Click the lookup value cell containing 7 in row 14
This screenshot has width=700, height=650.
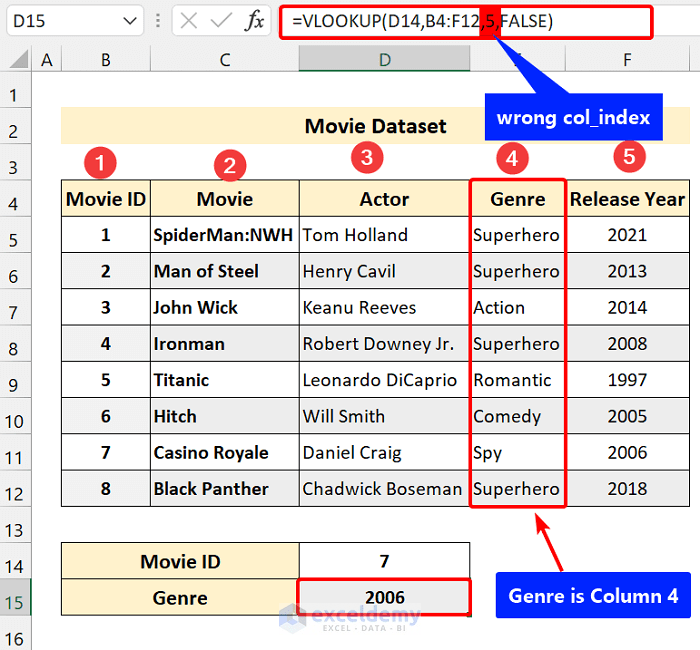tap(384, 561)
